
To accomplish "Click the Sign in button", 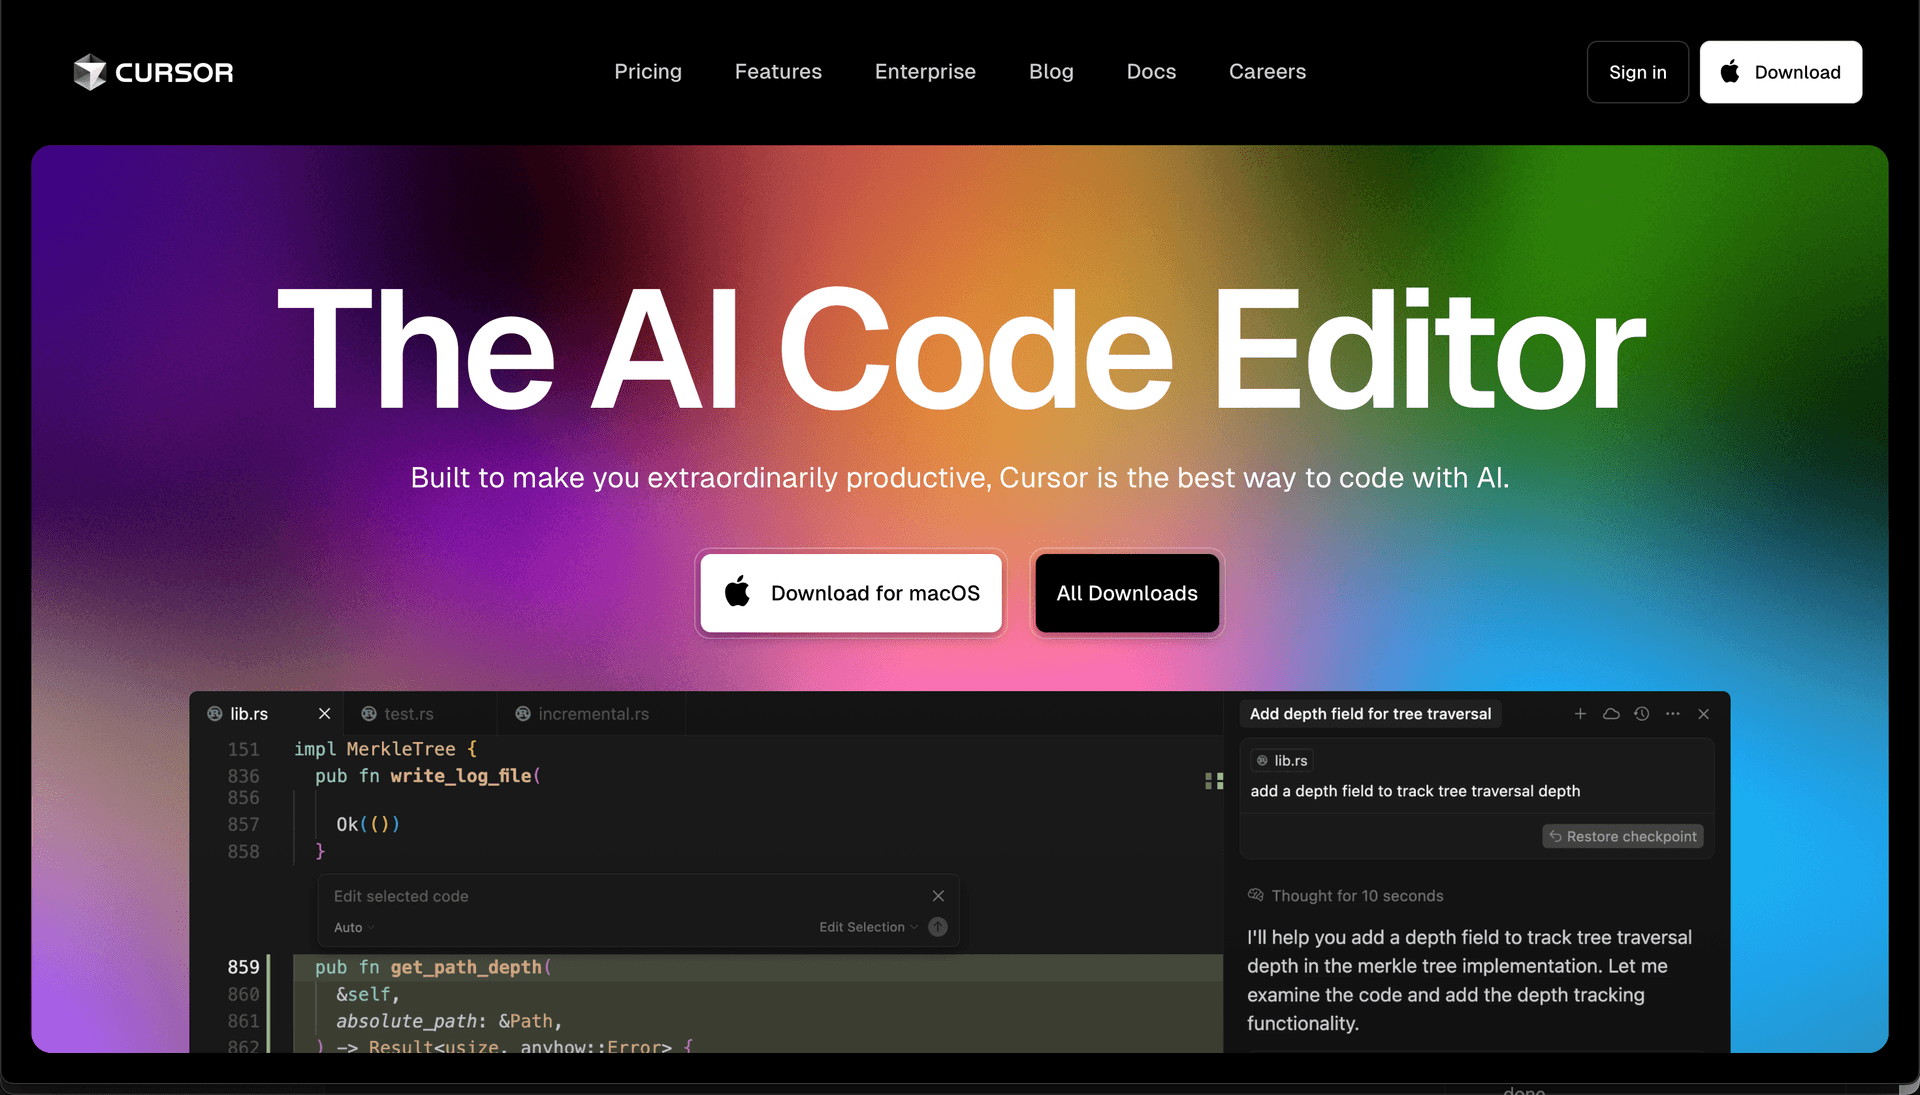I will coord(1637,71).
